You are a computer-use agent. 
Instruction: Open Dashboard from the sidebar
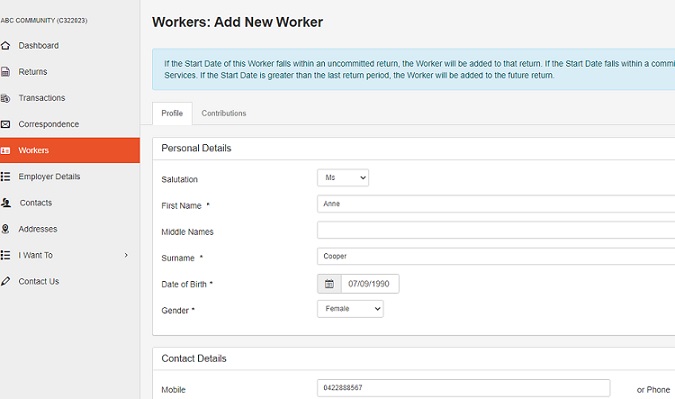click(x=38, y=46)
